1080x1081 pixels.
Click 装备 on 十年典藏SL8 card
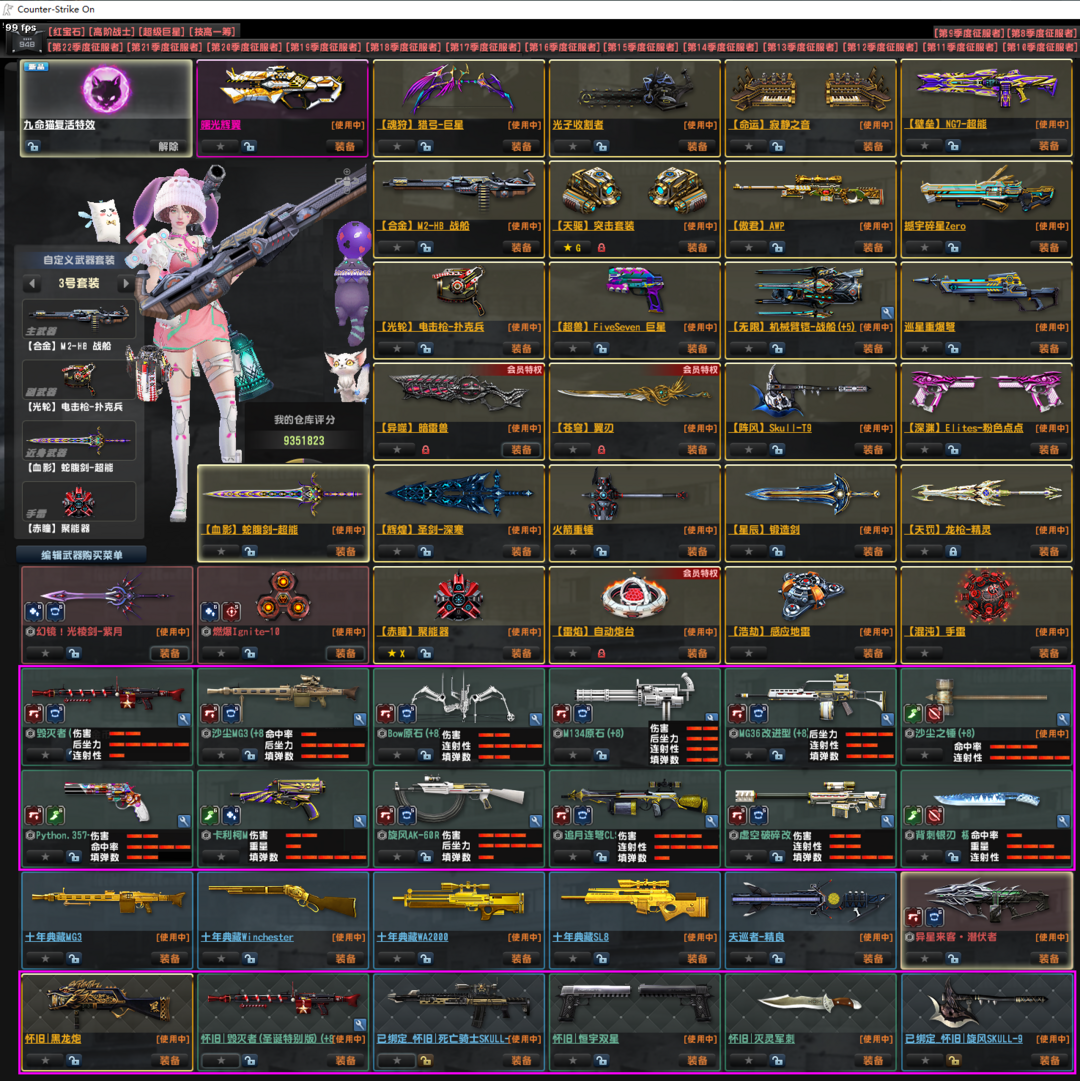click(697, 958)
